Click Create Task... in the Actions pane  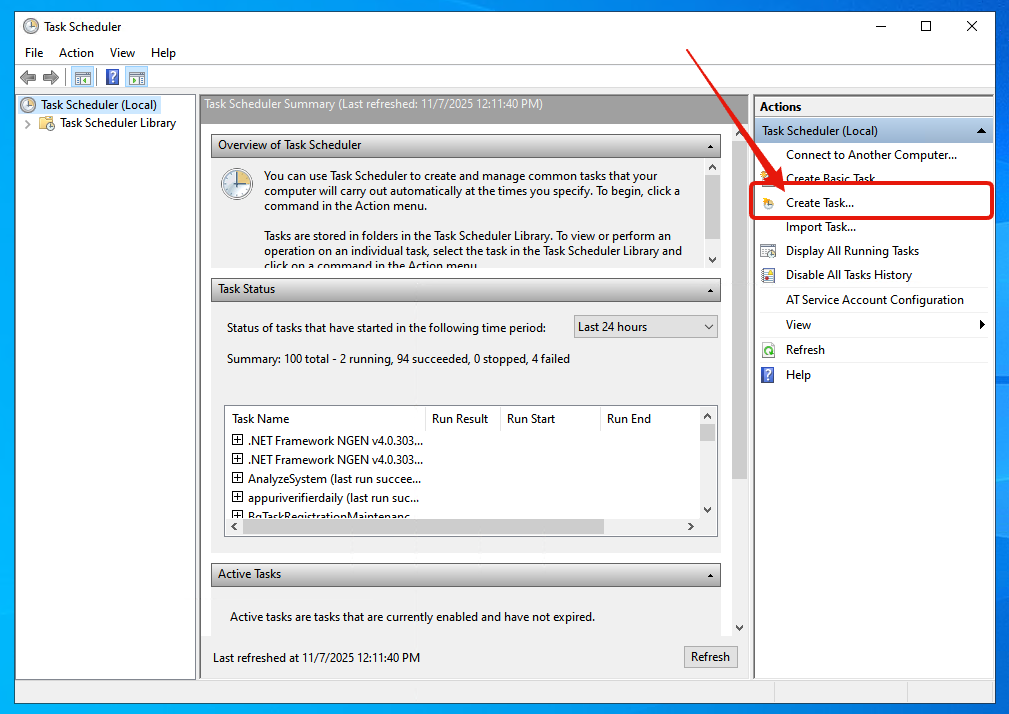(x=820, y=203)
